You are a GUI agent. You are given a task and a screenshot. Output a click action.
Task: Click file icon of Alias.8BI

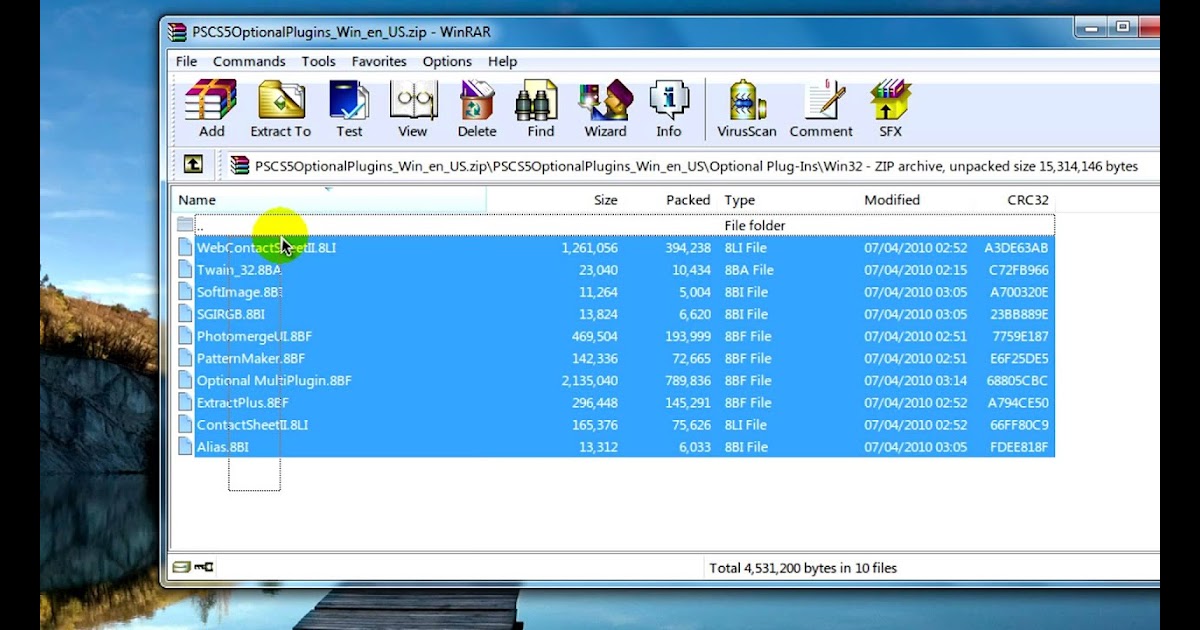coord(185,447)
